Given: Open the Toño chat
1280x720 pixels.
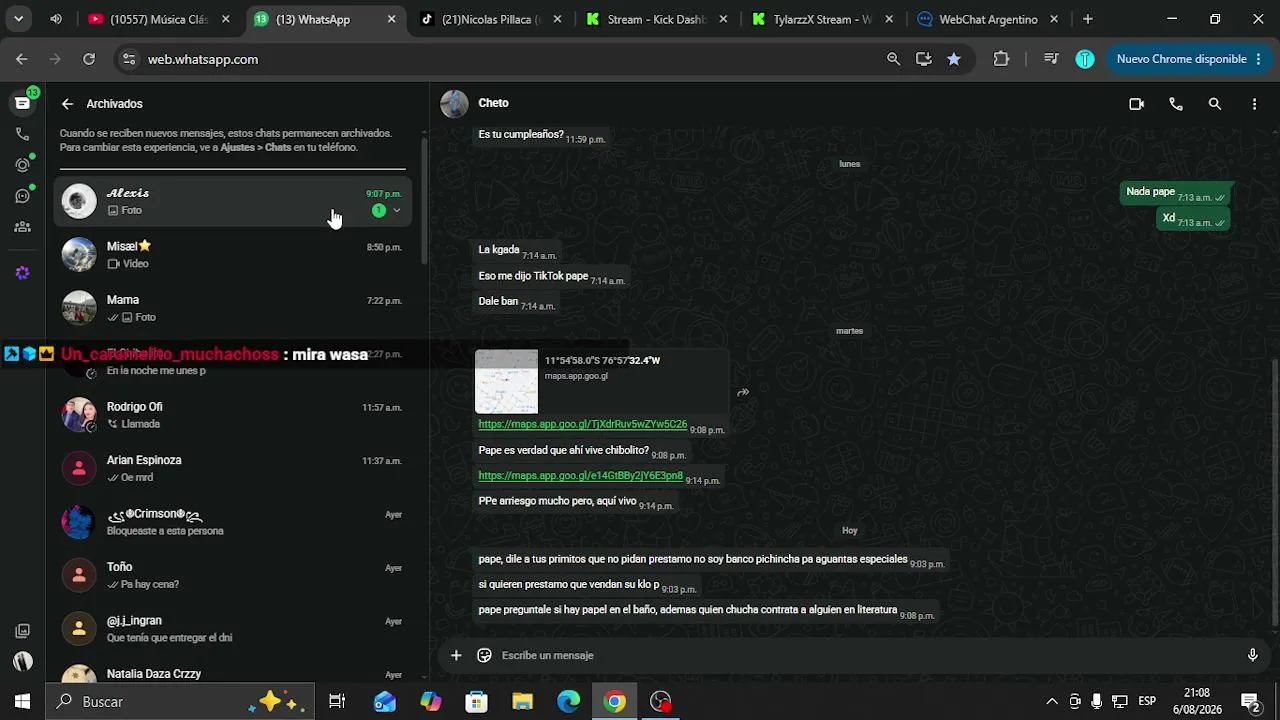Looking at the screenshot, I should click(233, 575).
